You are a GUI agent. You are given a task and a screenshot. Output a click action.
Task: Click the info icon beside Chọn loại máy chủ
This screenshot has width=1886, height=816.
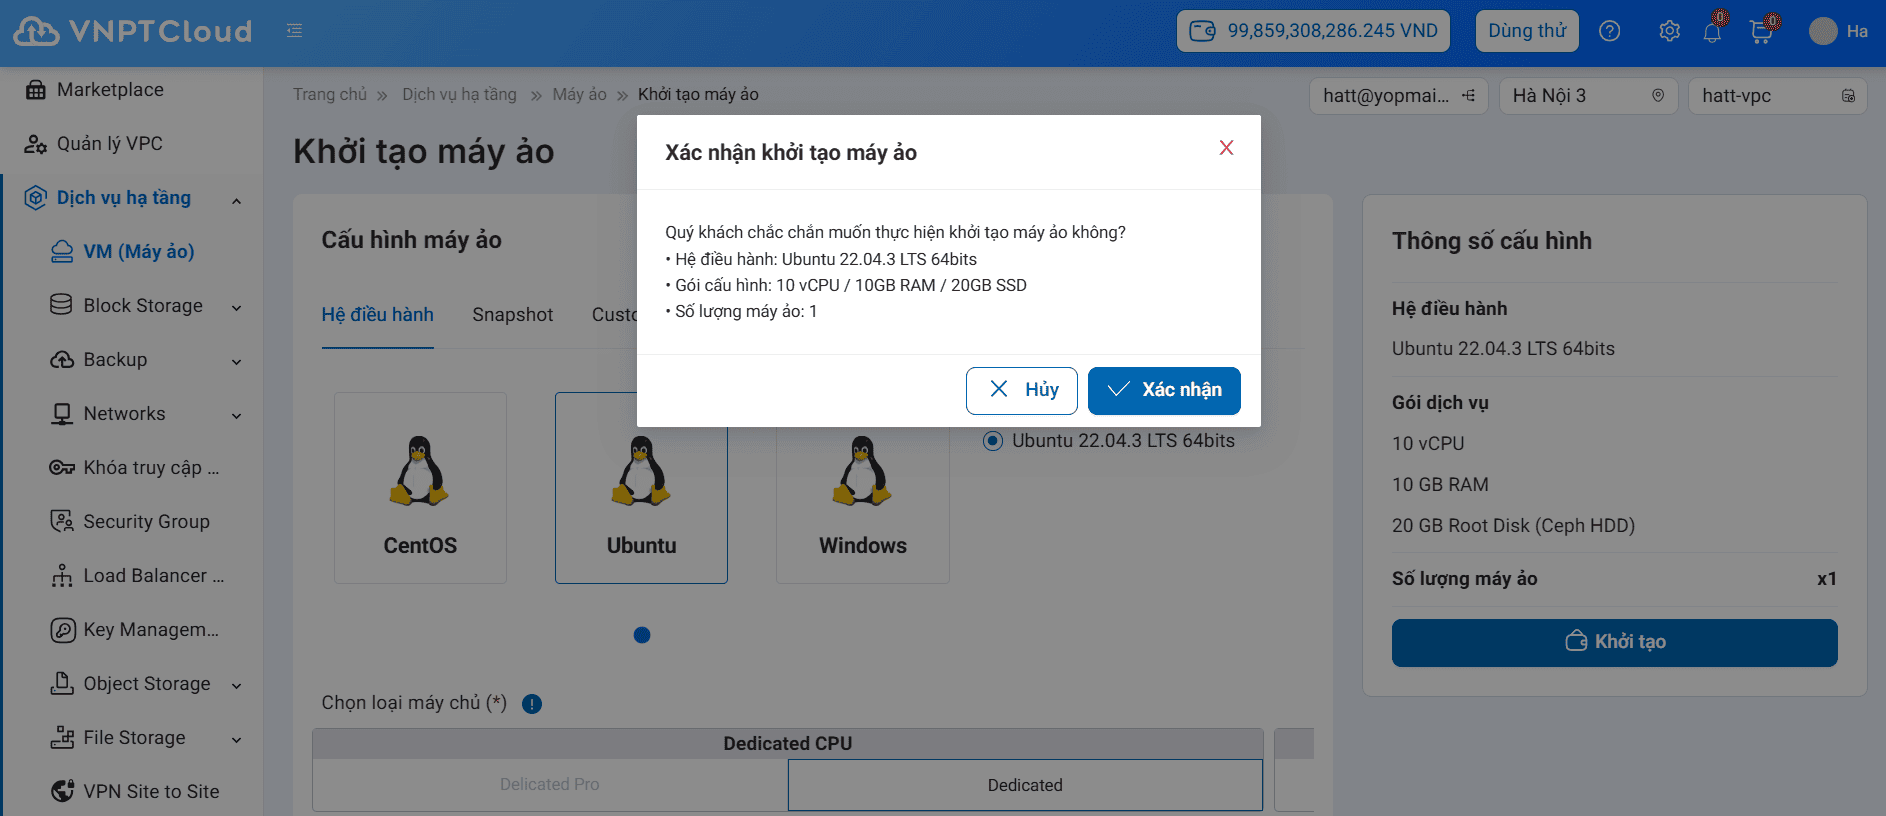coord(532,704)
